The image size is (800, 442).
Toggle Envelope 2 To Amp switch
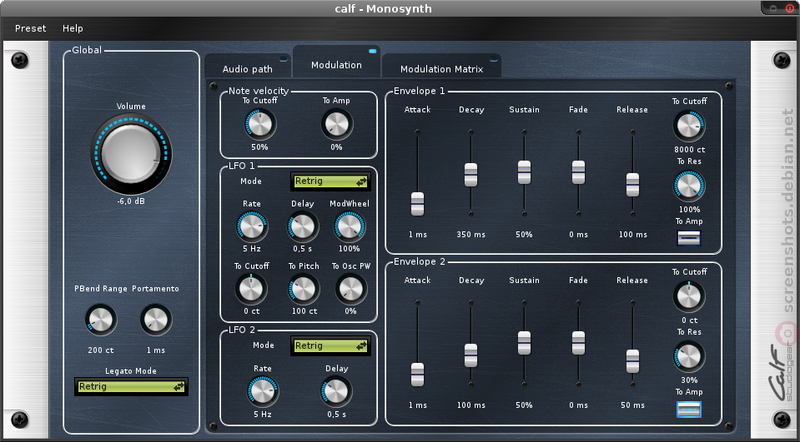click(x=689, y=409)
